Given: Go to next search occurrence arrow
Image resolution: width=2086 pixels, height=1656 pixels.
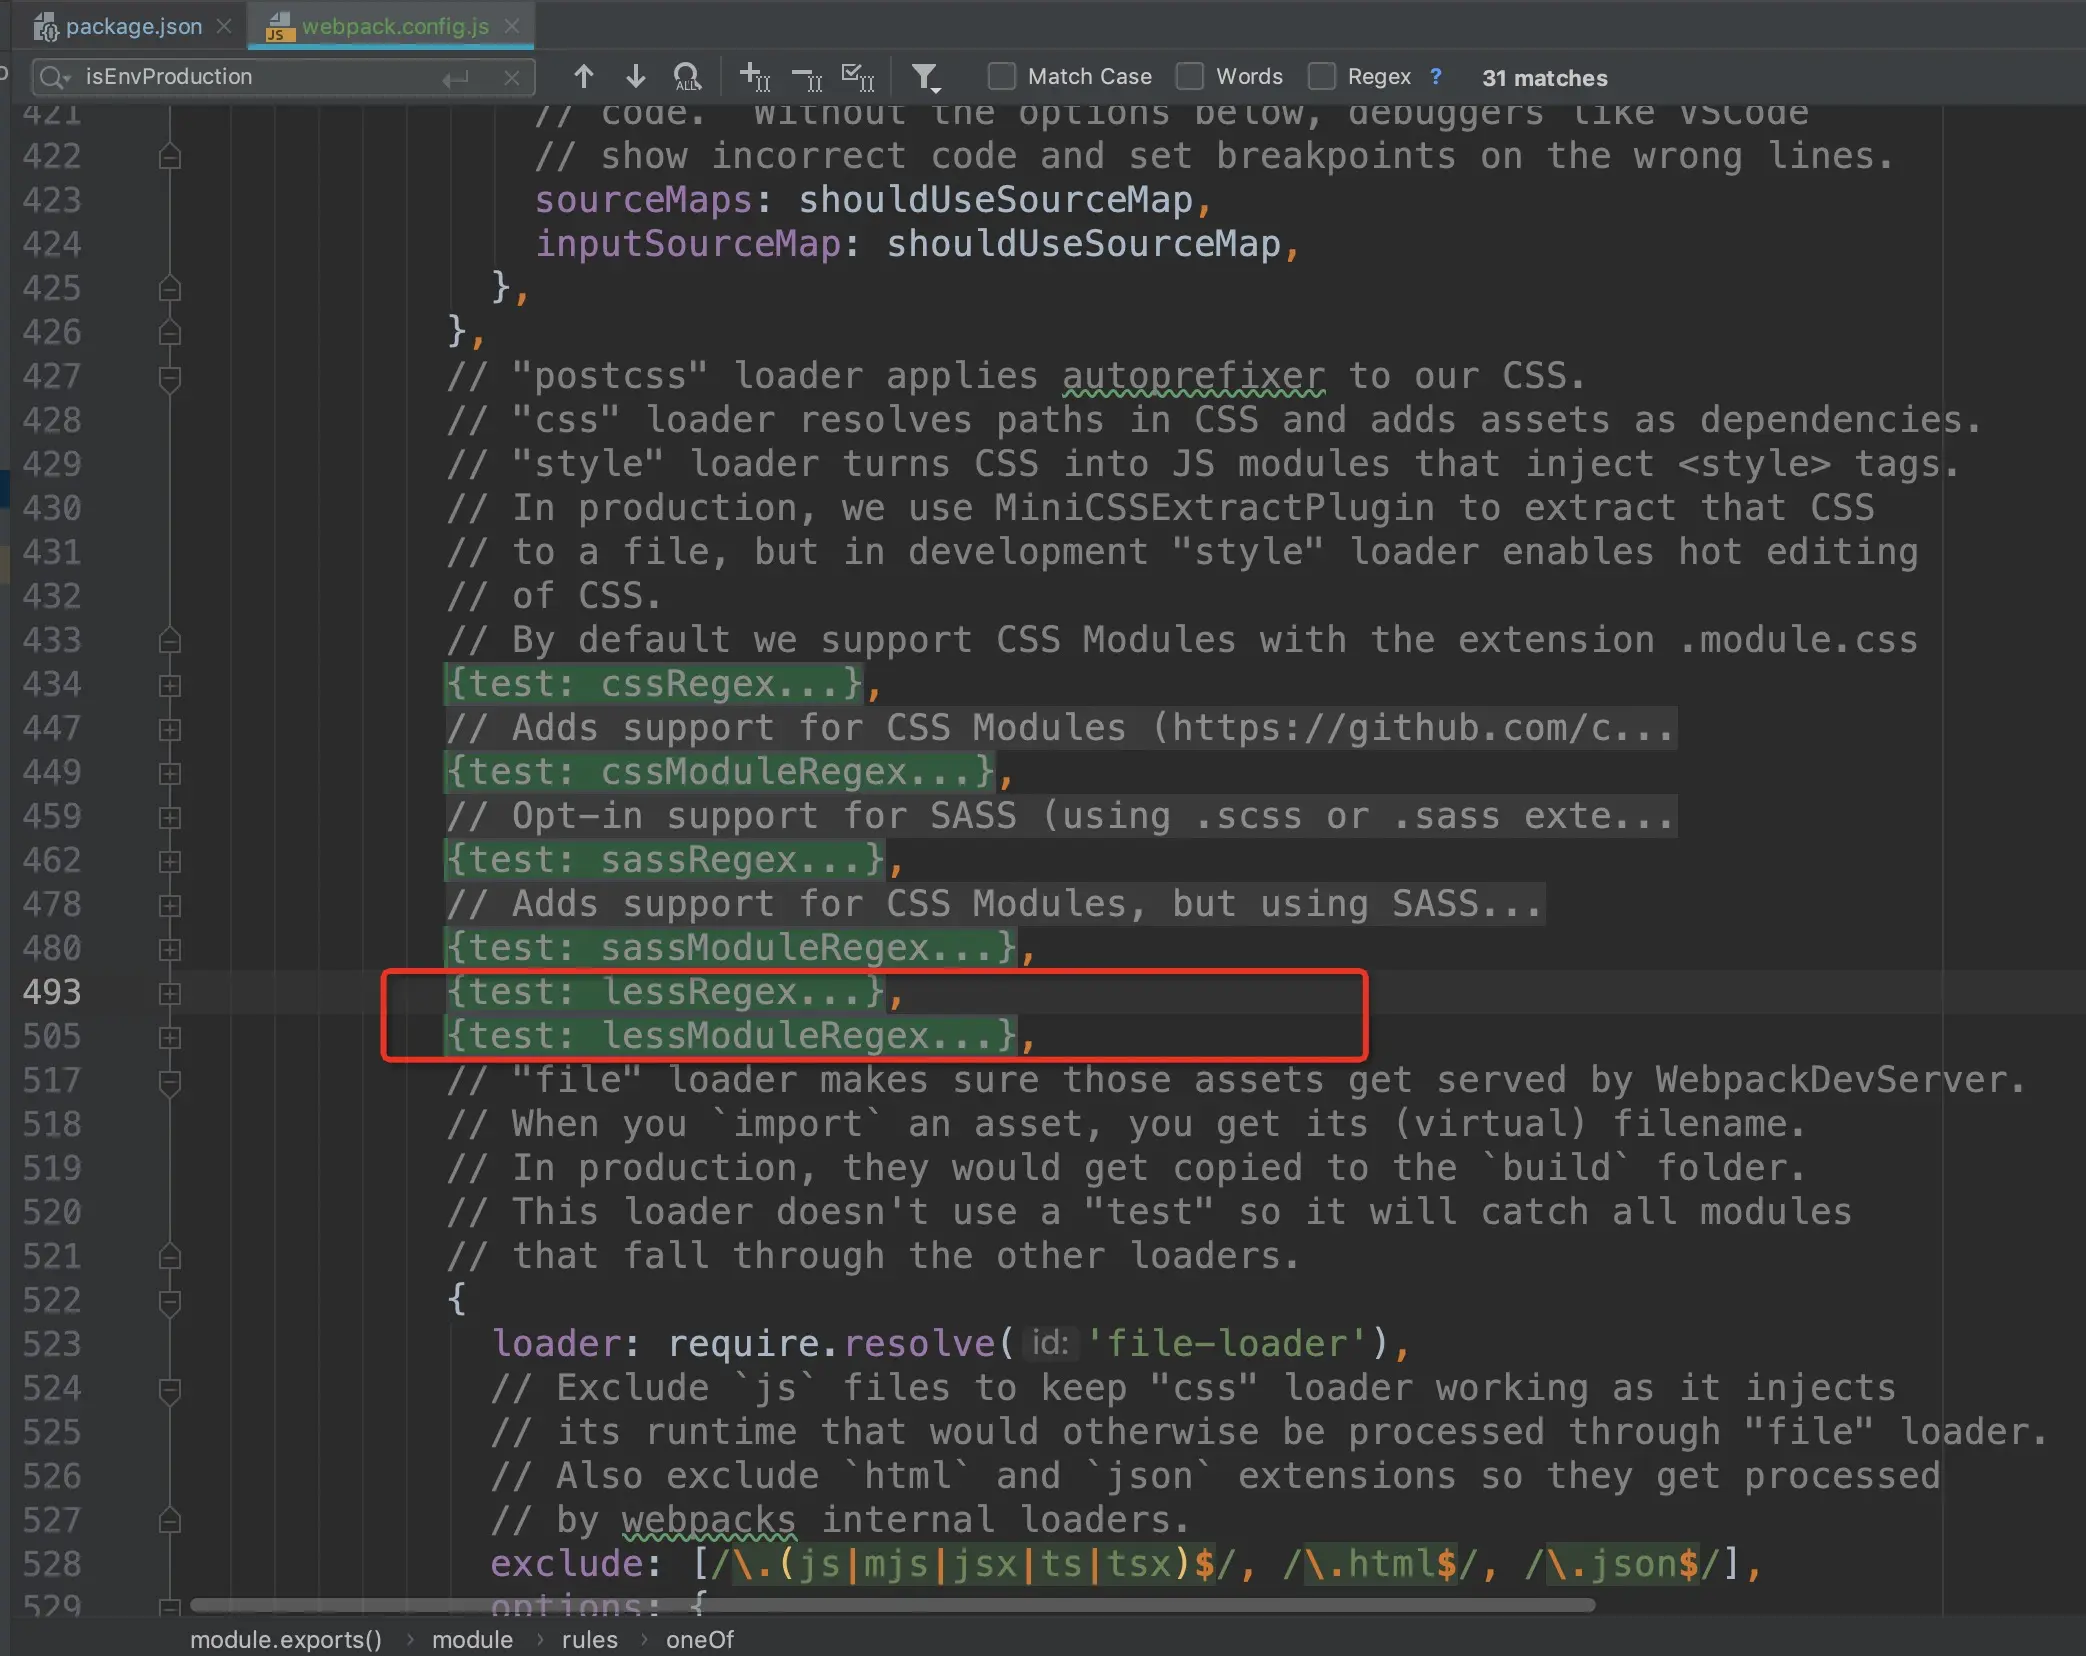Looking at the screenshot, I should (635, 77).
